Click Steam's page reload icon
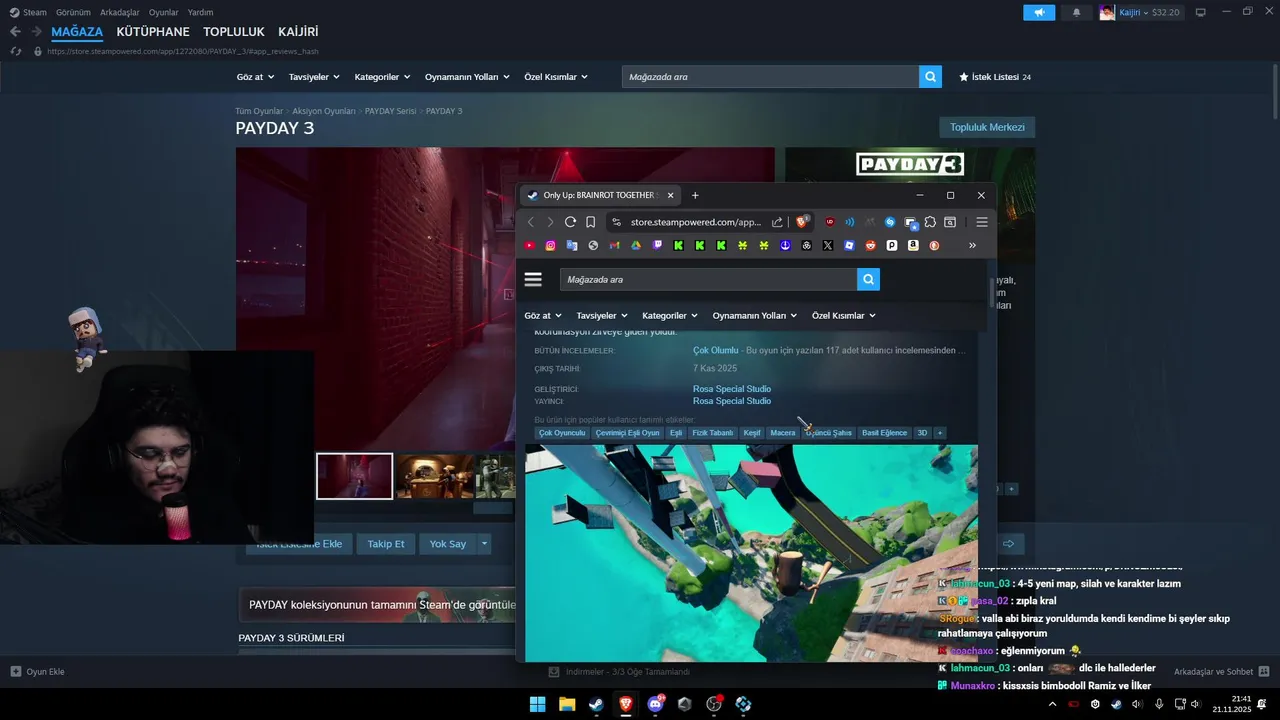Image resolution: width=1280 pixels, height=720 pixels. coord(15,51)
